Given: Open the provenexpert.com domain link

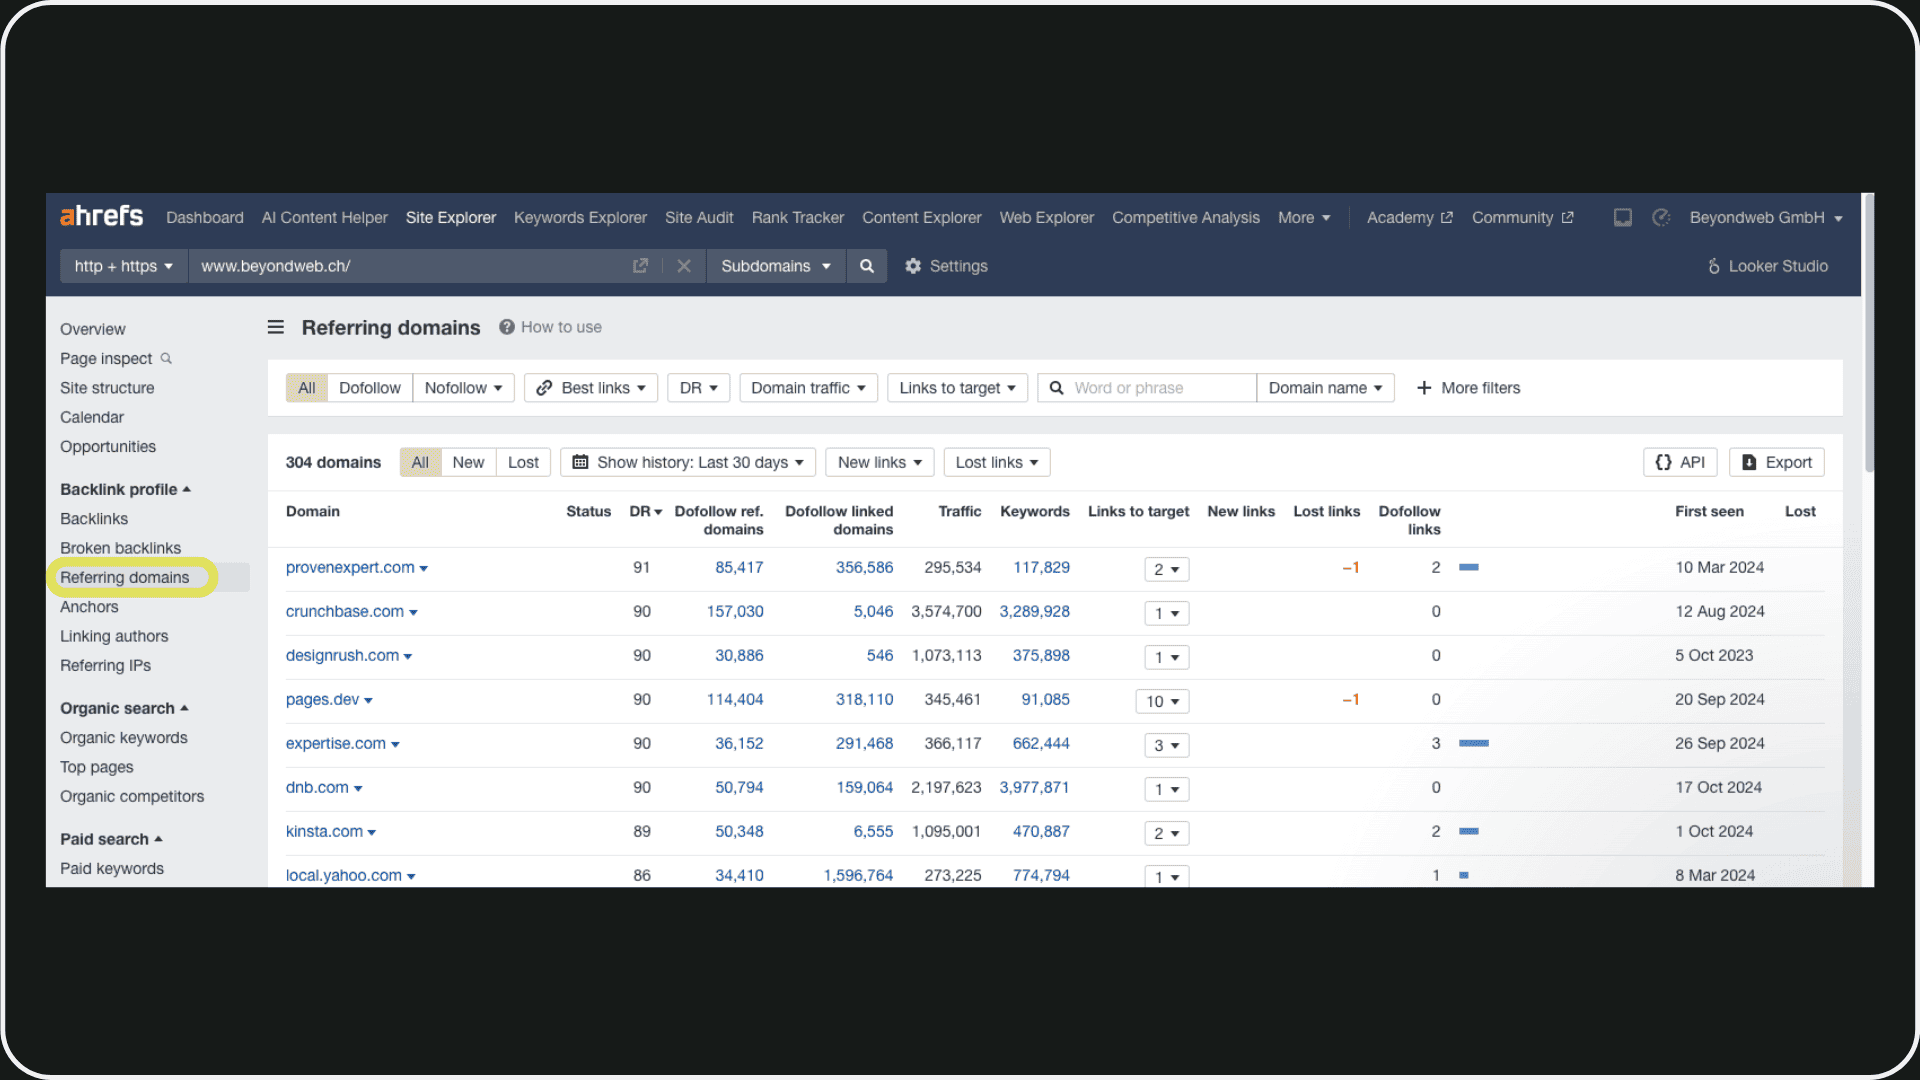Looking at the screenshot, I should point(350,567).
